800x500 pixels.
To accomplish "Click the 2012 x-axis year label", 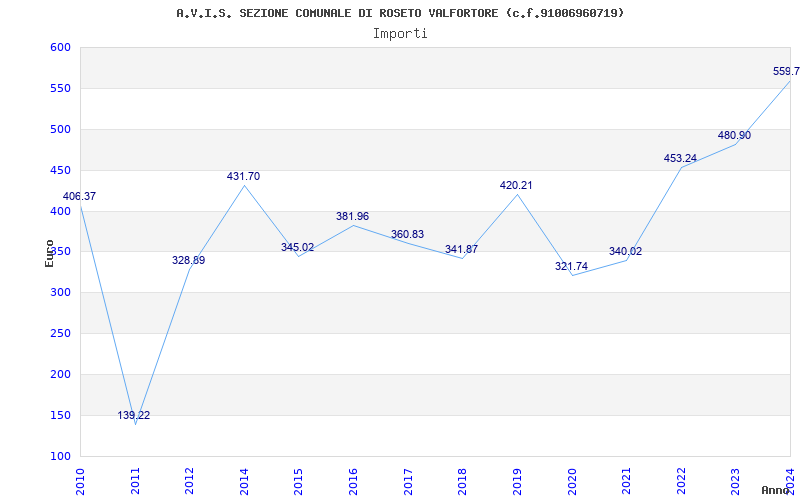I will pyautogui.click(x=189, y=481).
